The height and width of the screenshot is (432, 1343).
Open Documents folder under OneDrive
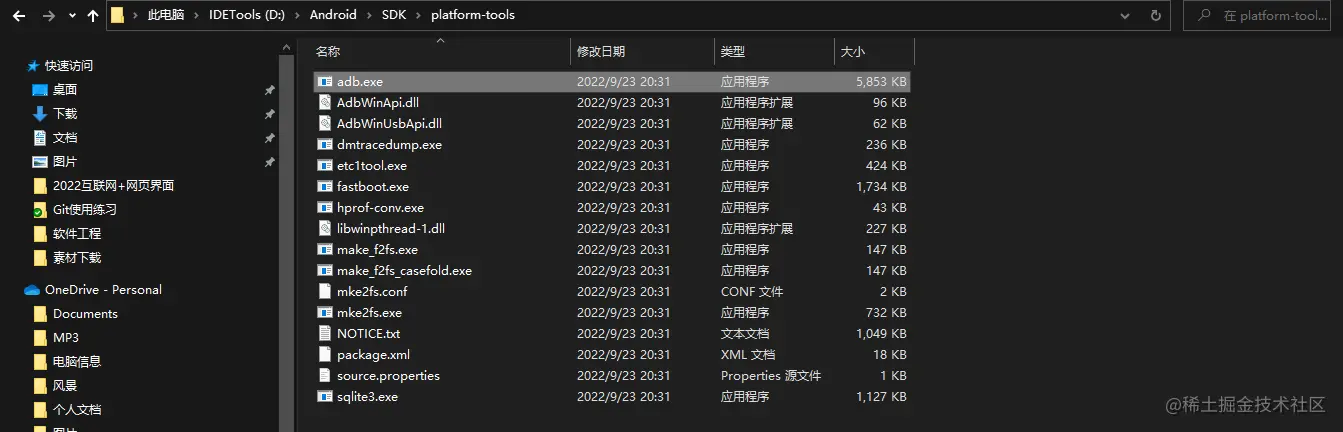tap(85, 314)
